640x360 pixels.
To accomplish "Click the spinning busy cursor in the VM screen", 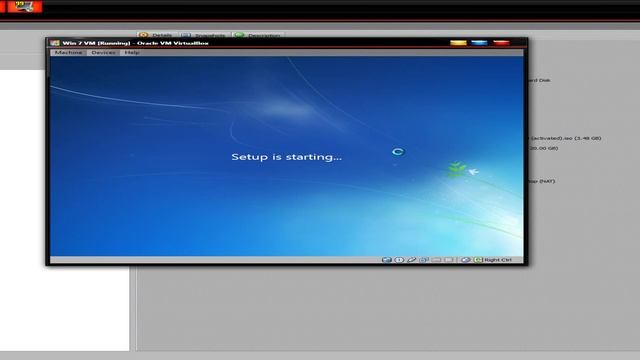I will pos(398,152).
